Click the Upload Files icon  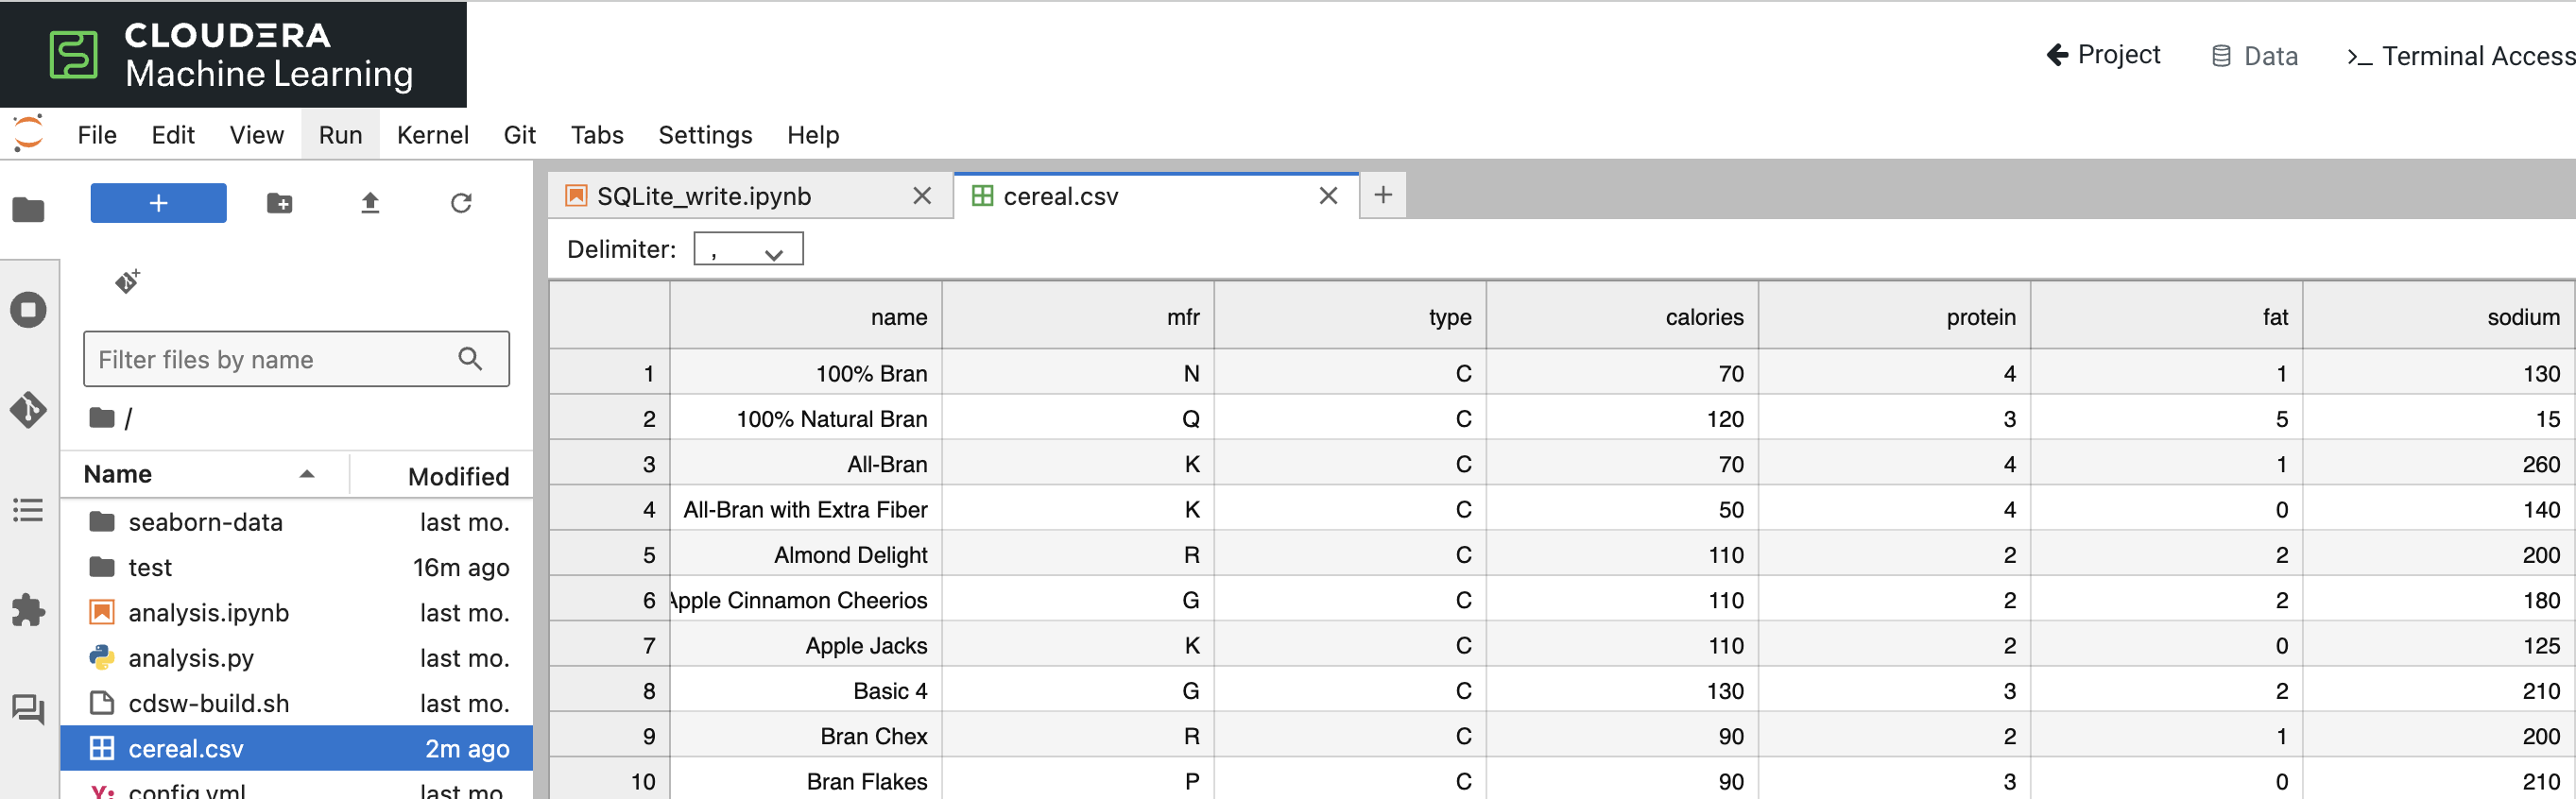370,203
